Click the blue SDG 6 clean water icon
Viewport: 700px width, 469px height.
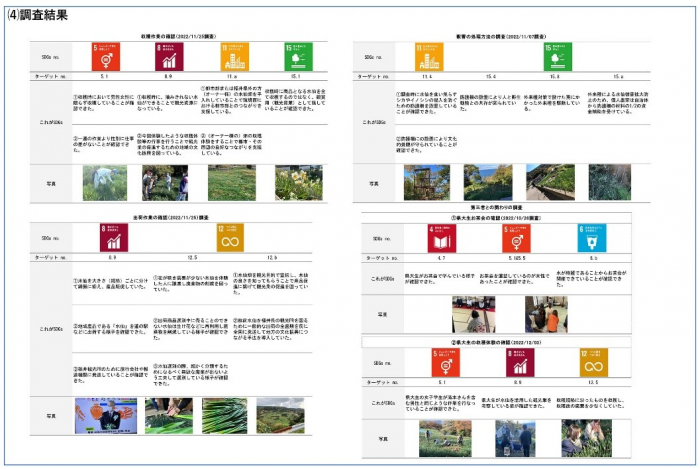[x=592, y=238]
